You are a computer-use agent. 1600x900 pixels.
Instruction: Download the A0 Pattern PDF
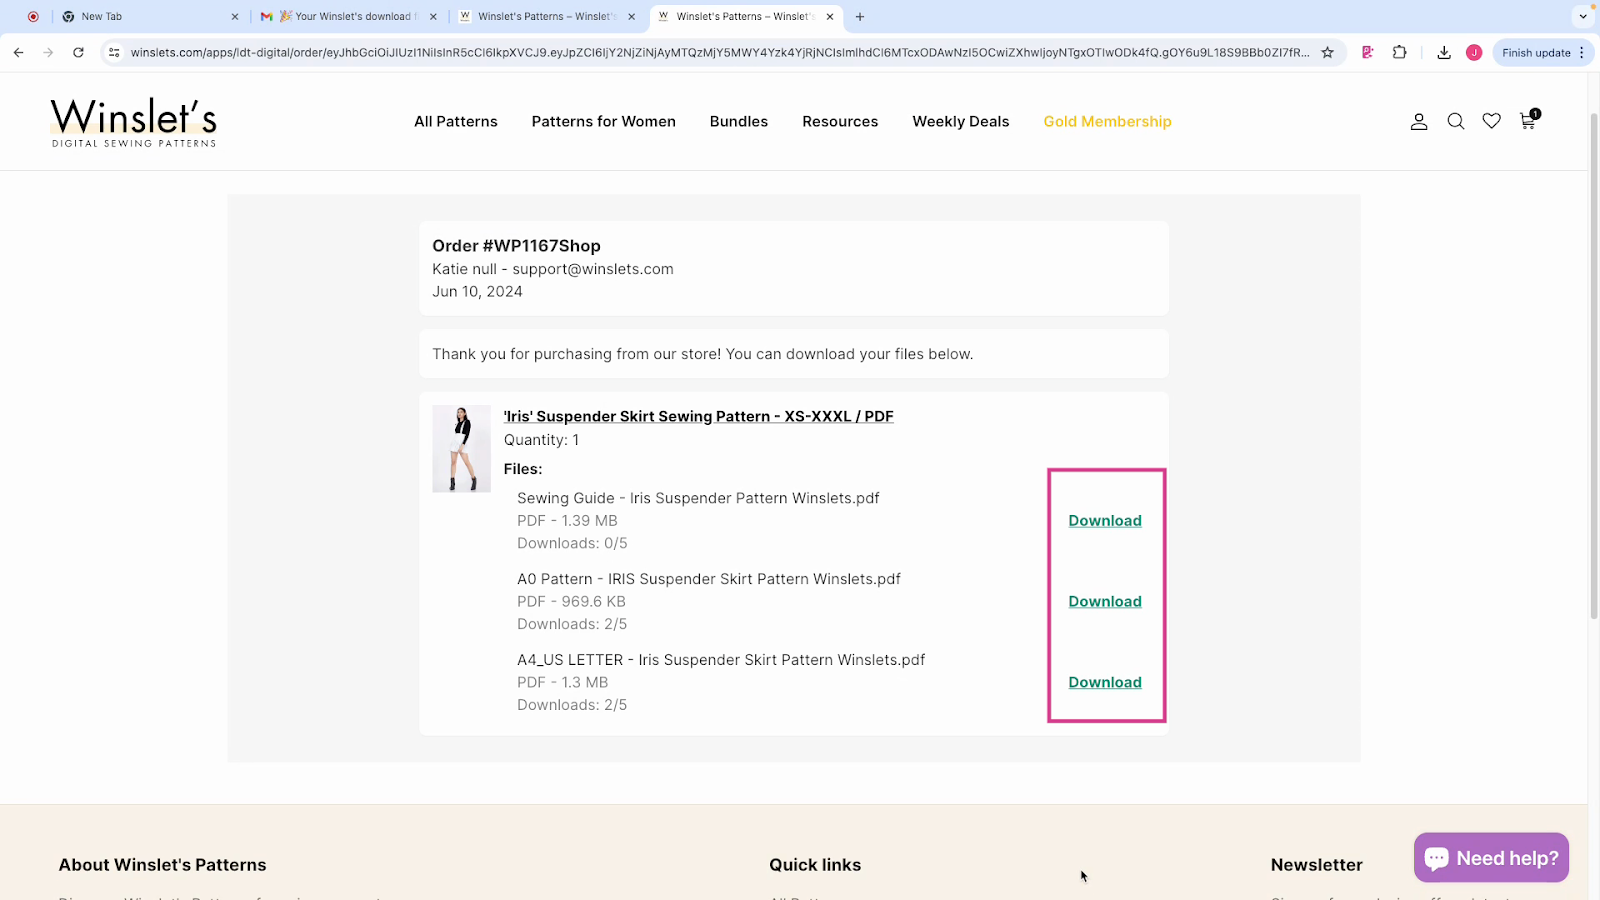[1105, 602]
